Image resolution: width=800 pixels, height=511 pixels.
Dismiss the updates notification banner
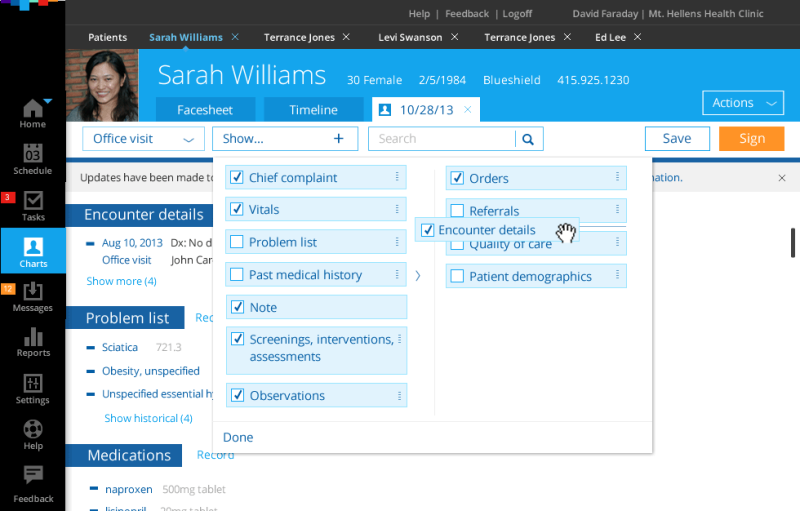[782, 178]
